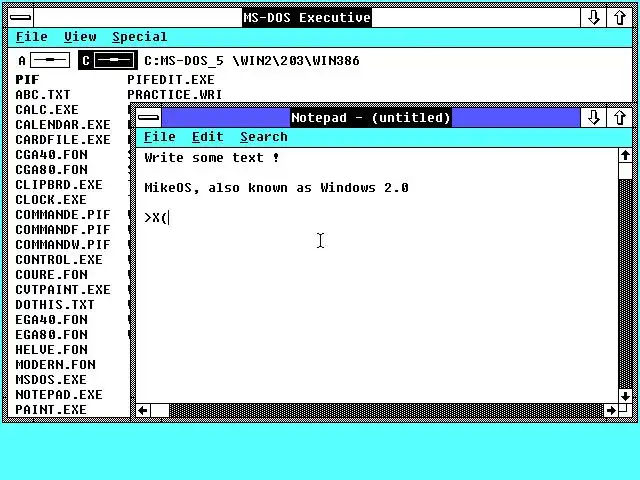Minimize MS-DOS Executive with down arrow
The image size is (640, 480).
point(593,18)
